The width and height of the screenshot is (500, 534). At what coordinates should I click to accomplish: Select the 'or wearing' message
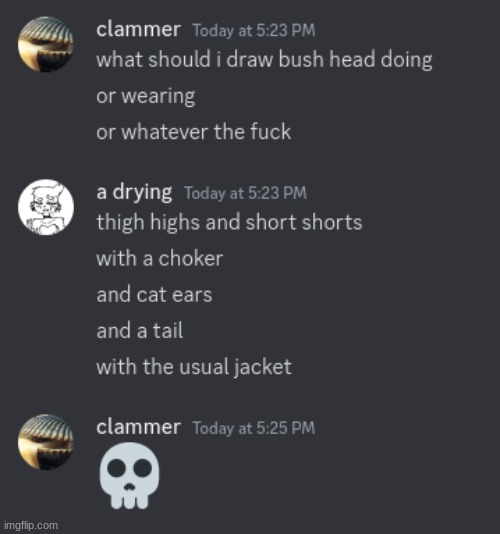point(146,97)
